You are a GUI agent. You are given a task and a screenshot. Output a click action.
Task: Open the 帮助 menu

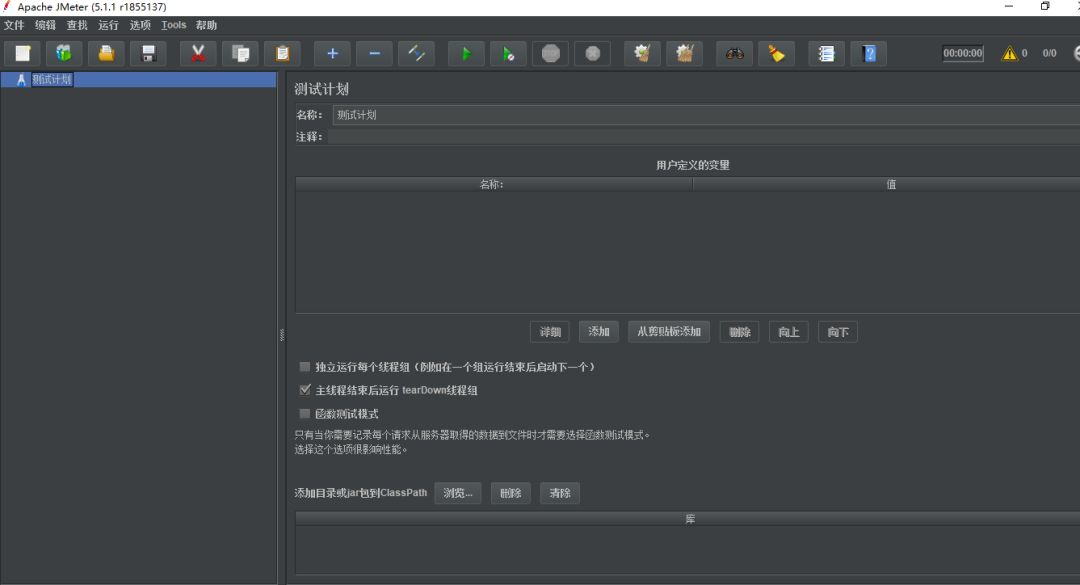[x=206, y=25]
